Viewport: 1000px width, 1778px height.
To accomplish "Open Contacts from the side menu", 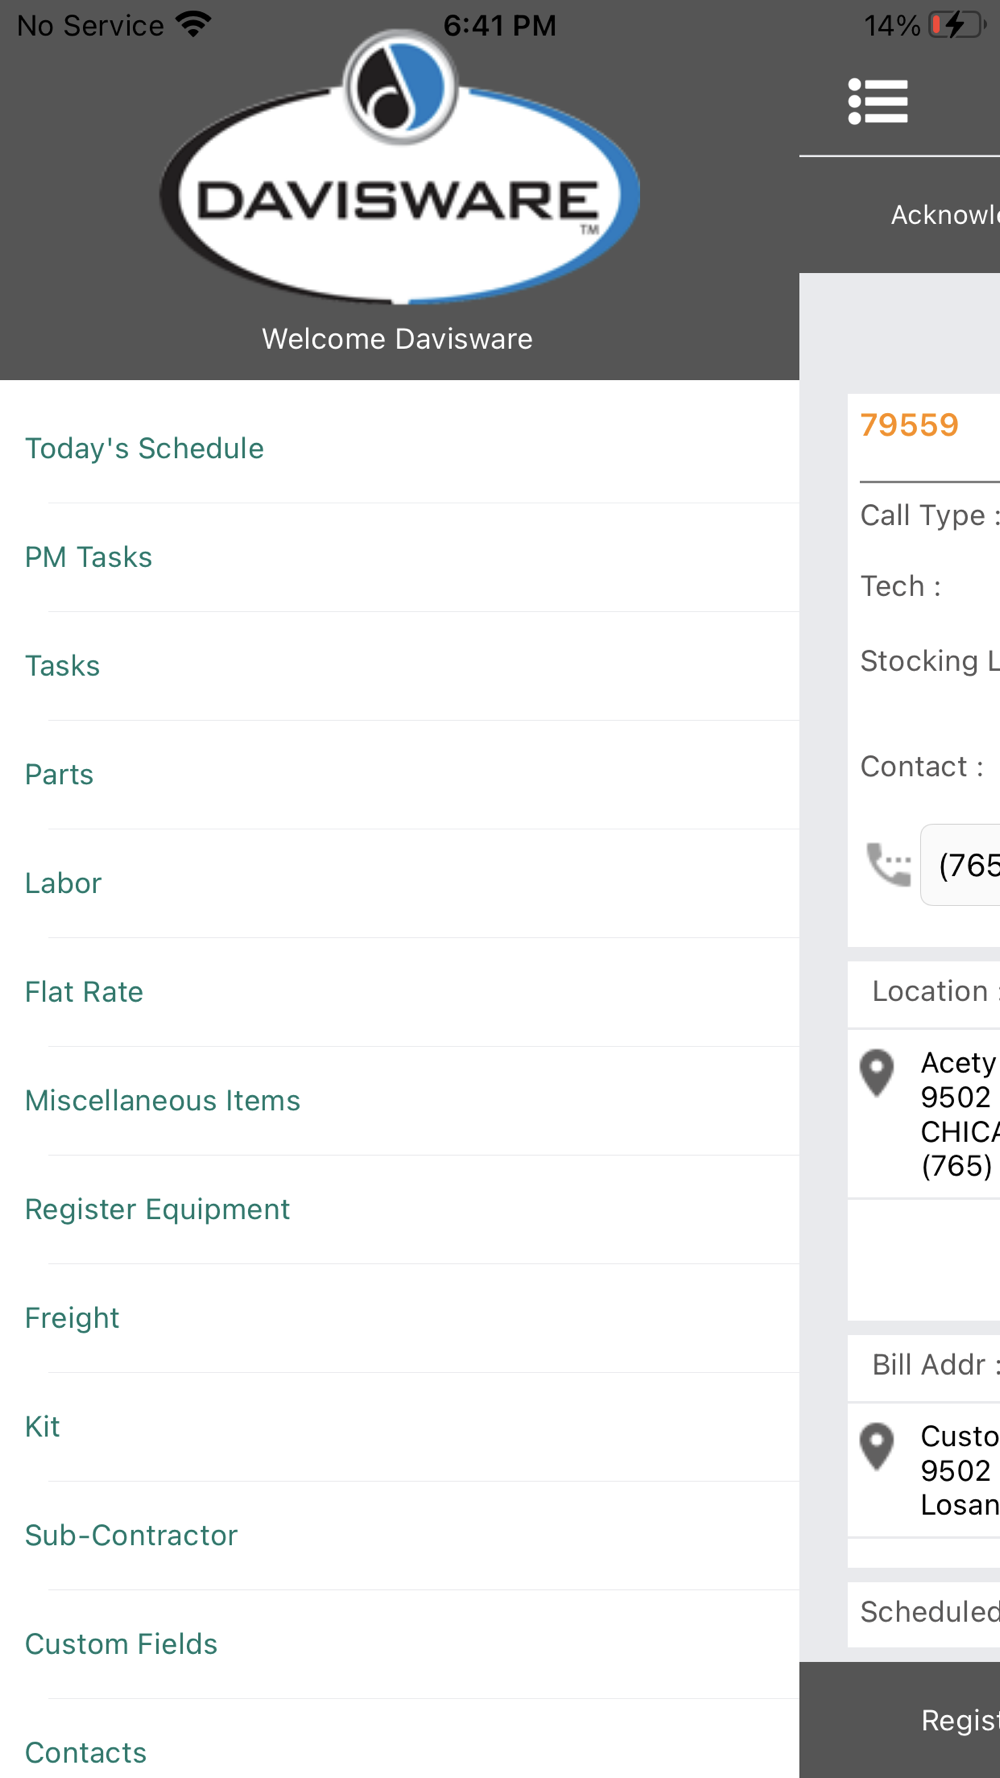I will click(87, 1753).
